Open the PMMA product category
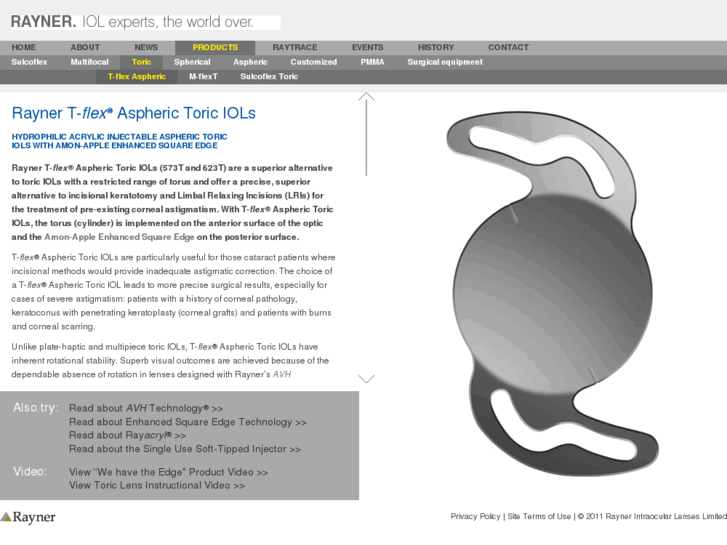The width and height of the screenshot is (727, 545). [372, 62]
